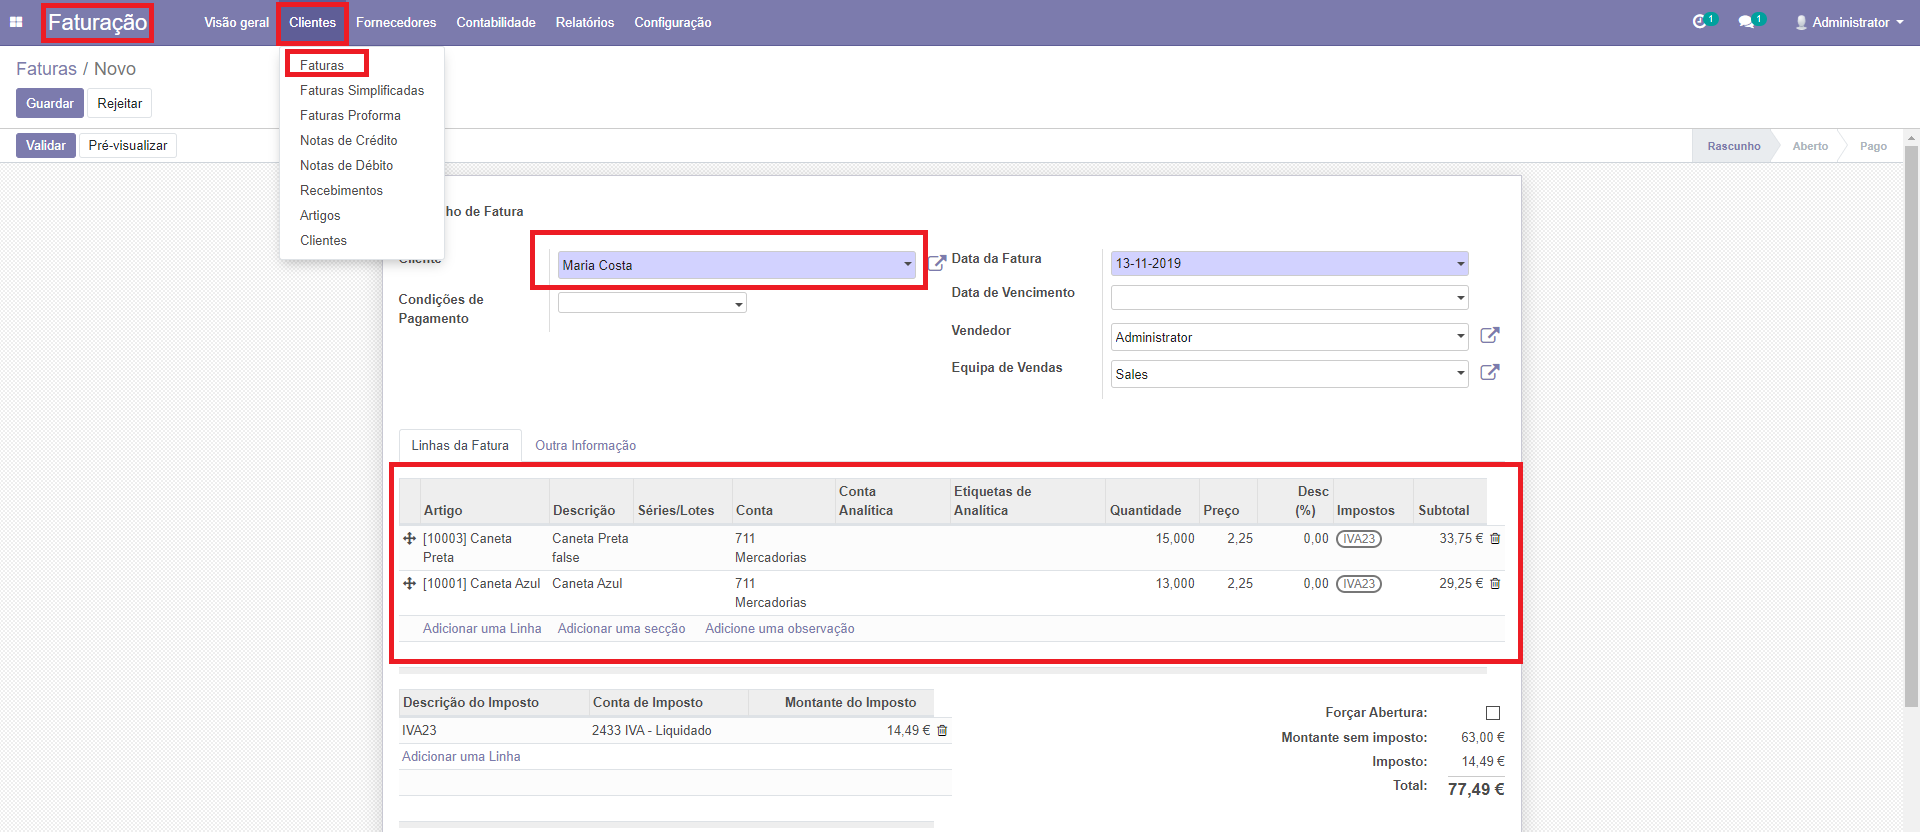This screenshot has width=1920, height=832.
Task: Click Adicionar uma secção link
Action: (x=621, y=629)
